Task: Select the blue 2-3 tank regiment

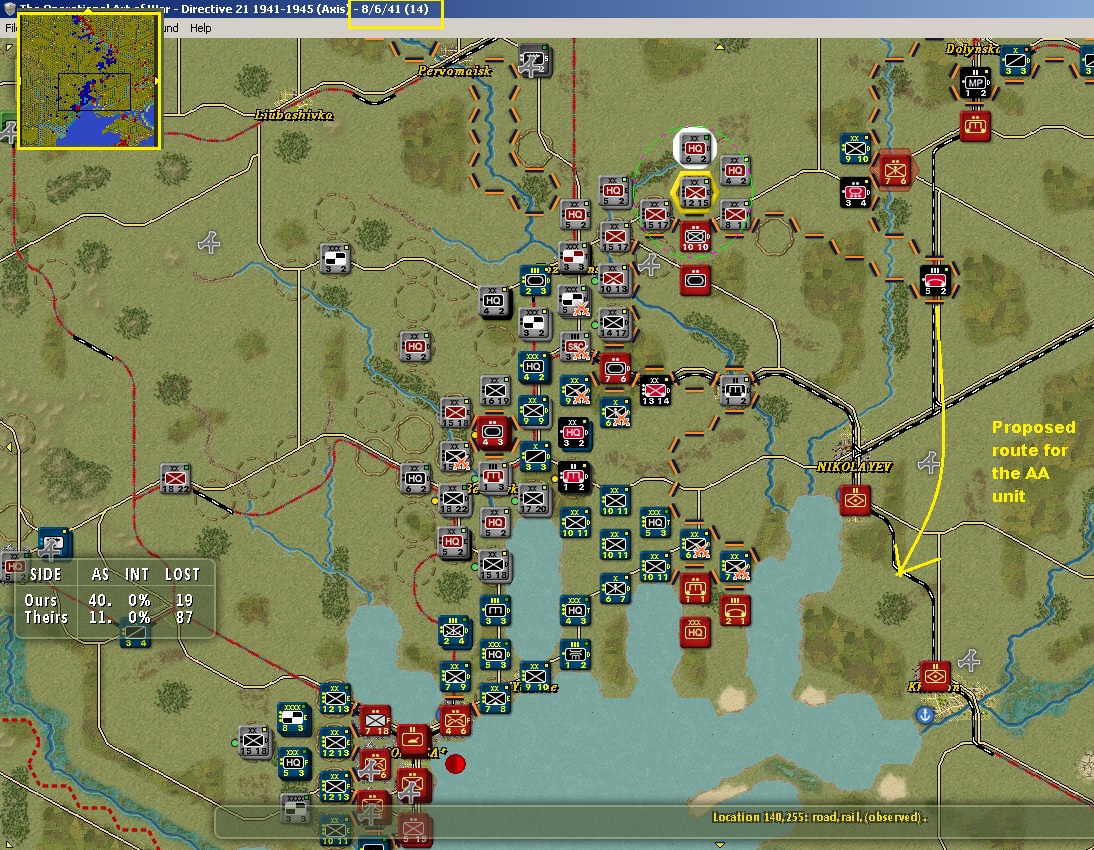Action: [534, 281]
